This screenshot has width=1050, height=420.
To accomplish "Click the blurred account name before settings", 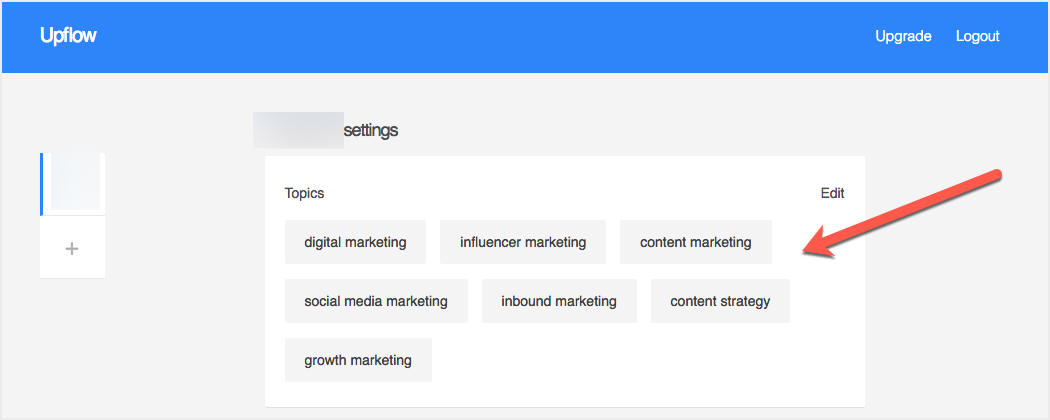I will tap(298, 130).
